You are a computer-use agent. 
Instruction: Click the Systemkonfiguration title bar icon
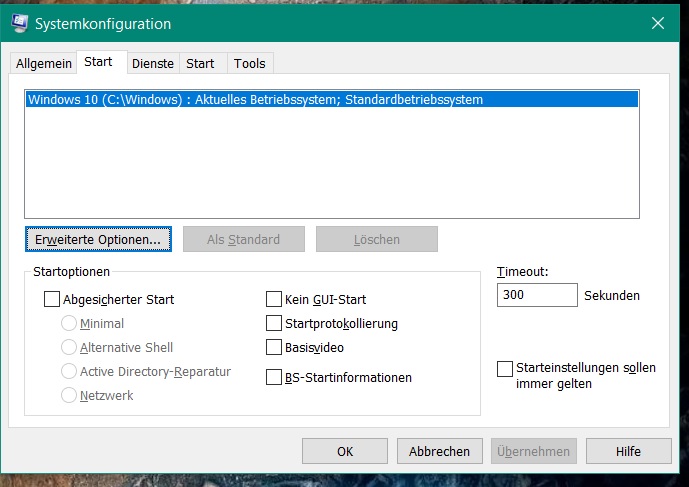pos(20,23)
